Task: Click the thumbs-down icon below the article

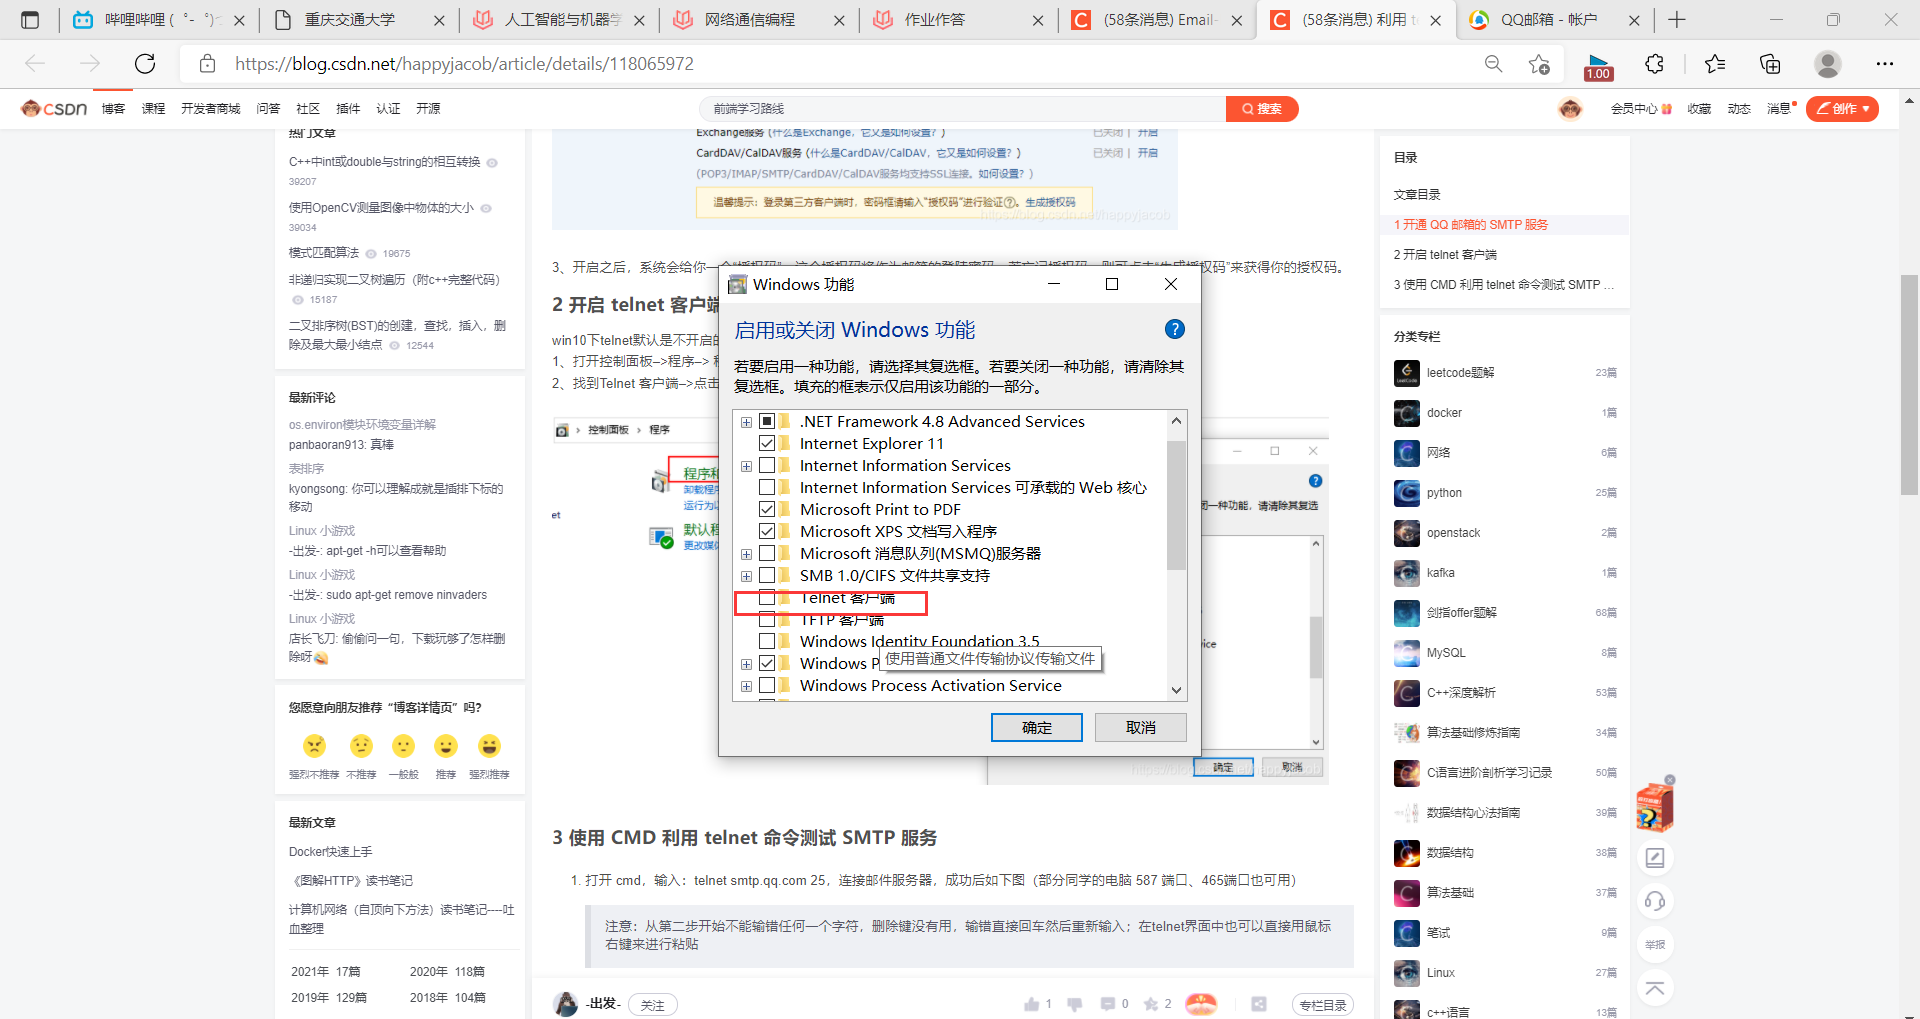Action: [x=1075, y=1004]
